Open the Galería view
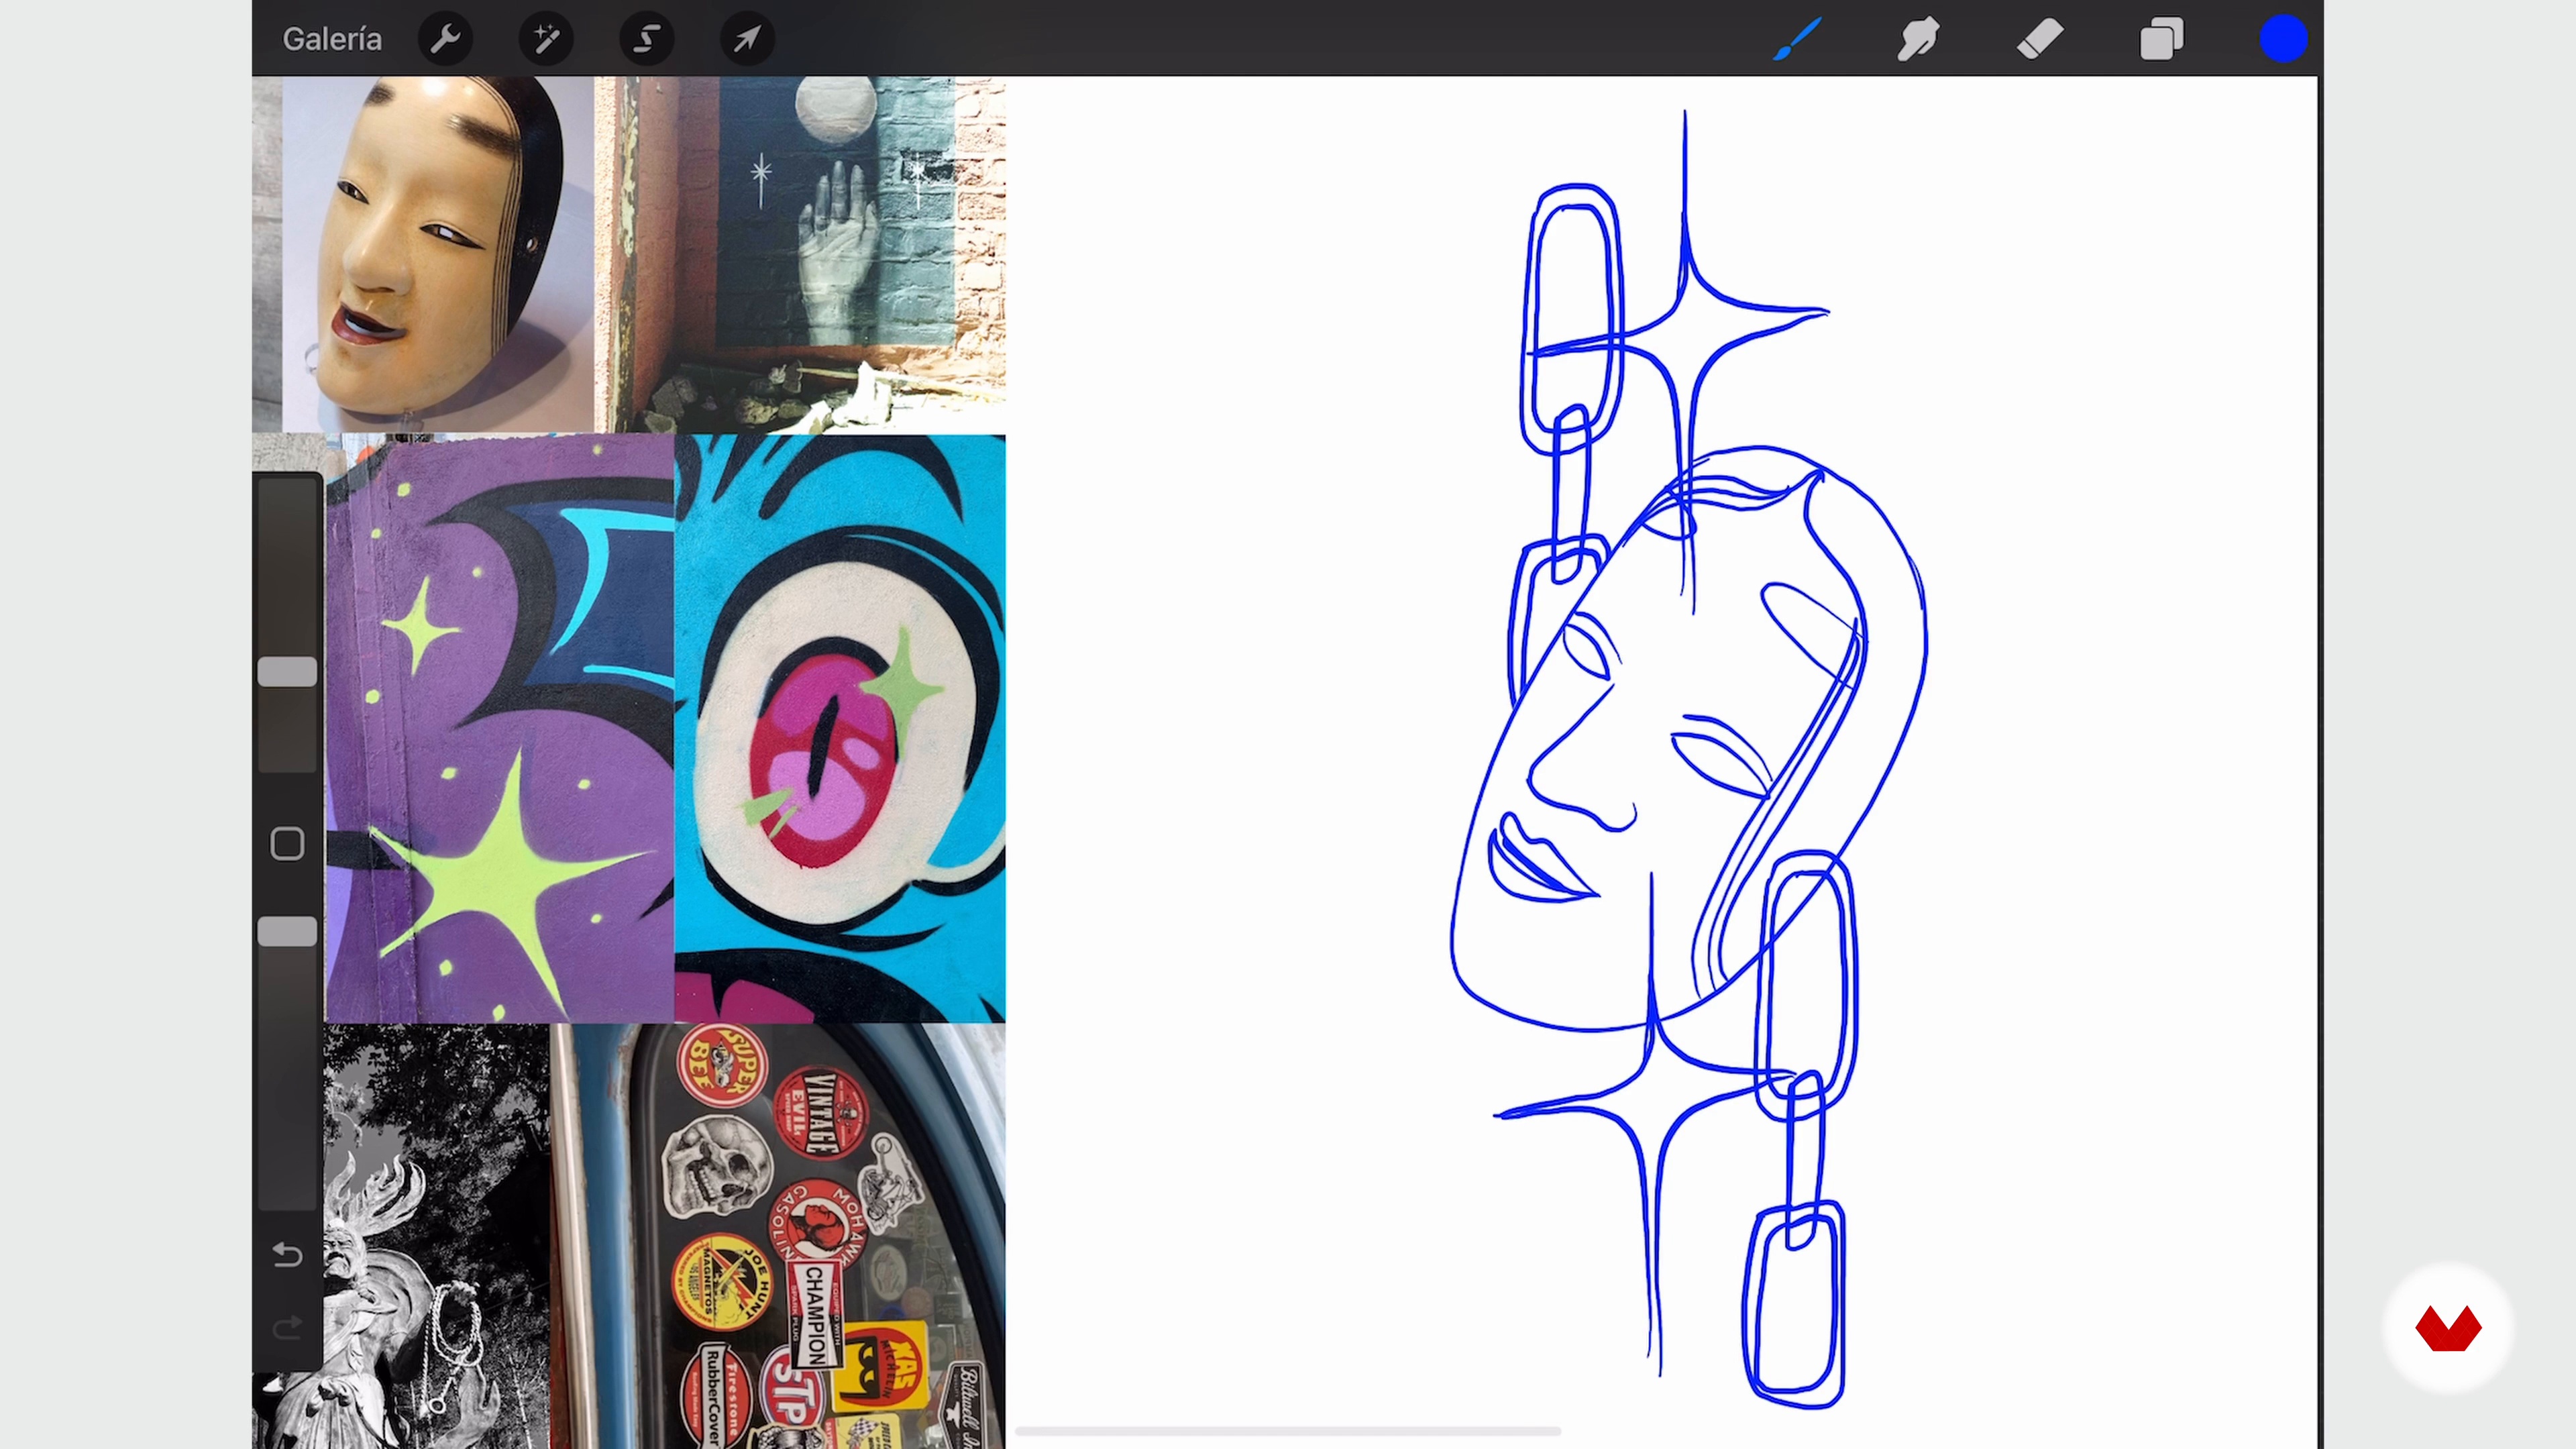 tap(332, 39)
